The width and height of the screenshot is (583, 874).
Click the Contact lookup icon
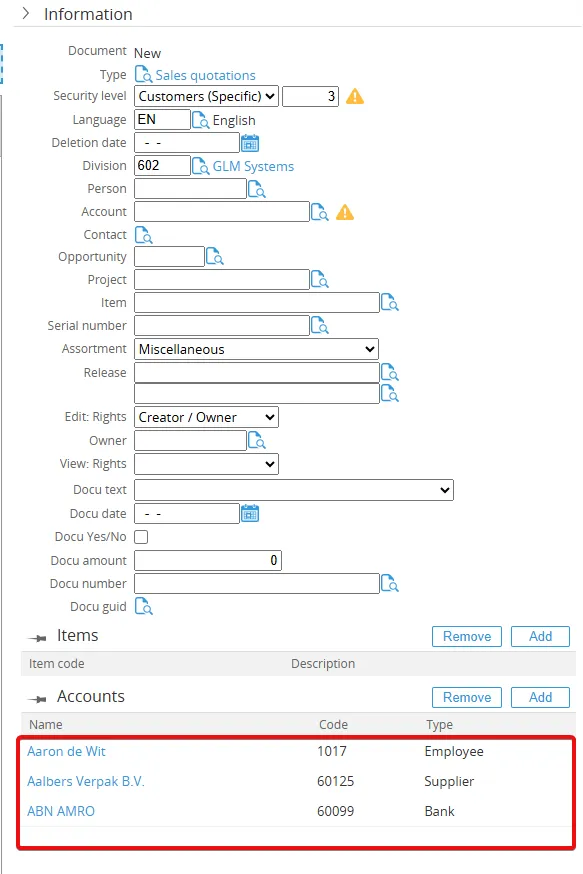(x=144, y=235)
